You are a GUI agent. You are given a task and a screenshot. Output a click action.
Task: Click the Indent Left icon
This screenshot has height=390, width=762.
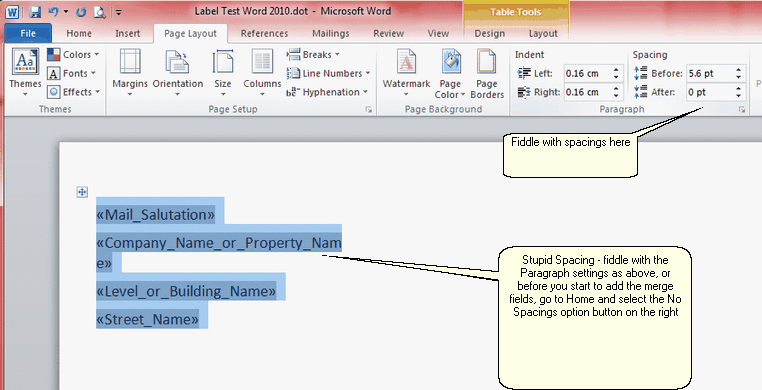pyautogui.click(x=524, y=73)
